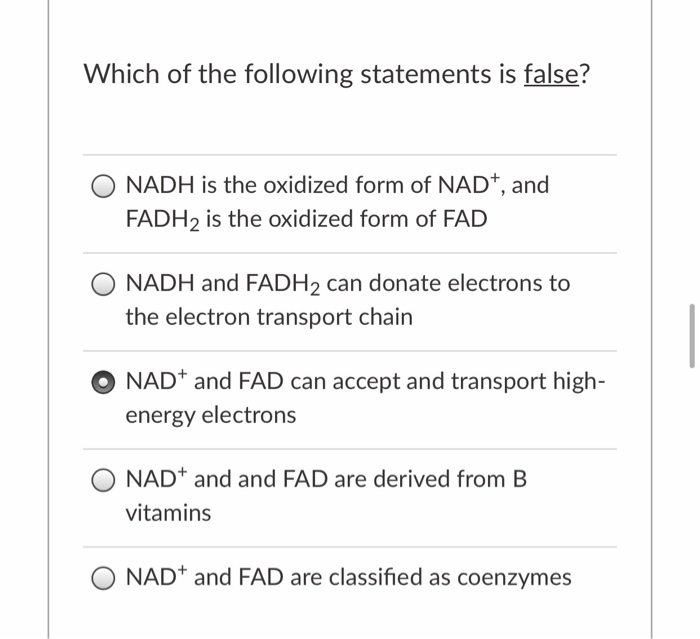Click the selected radio button for 'accept and transport high-energy electrons'

[103, 383]
